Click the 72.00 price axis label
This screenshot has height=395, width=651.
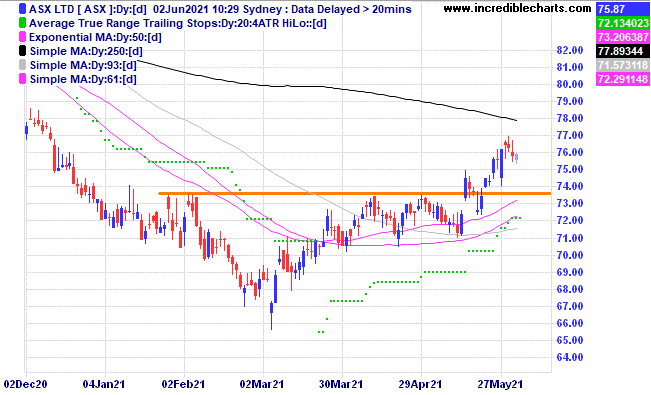570,221
